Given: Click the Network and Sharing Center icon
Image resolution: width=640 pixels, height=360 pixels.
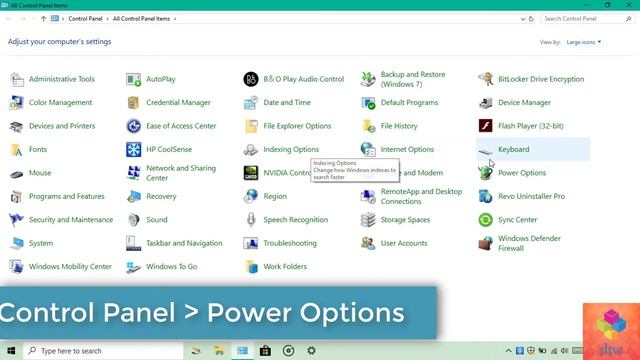Looking at the screenshot, I should (x=133, y=173).
